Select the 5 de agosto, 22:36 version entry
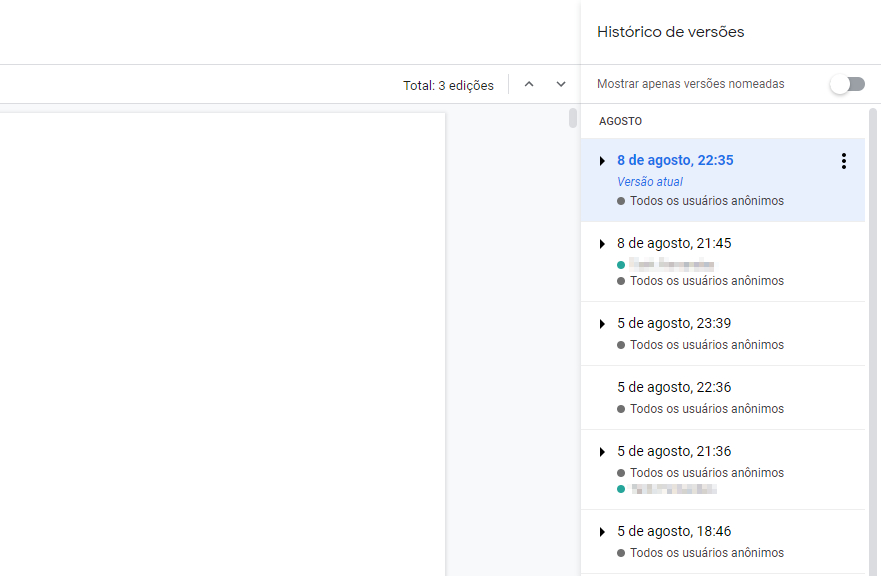 pos(676,387)
